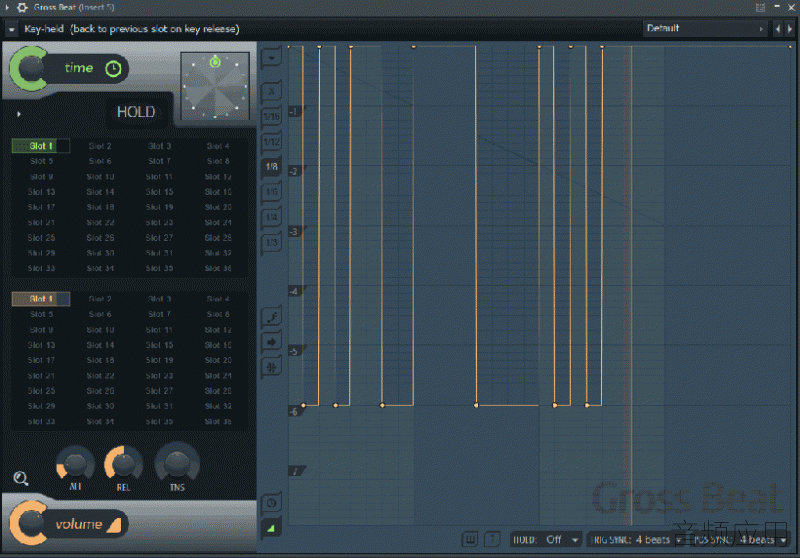
Task: Open the top-left plugin menu arrow
Action: pyautogui.click(x=11, y=29)
